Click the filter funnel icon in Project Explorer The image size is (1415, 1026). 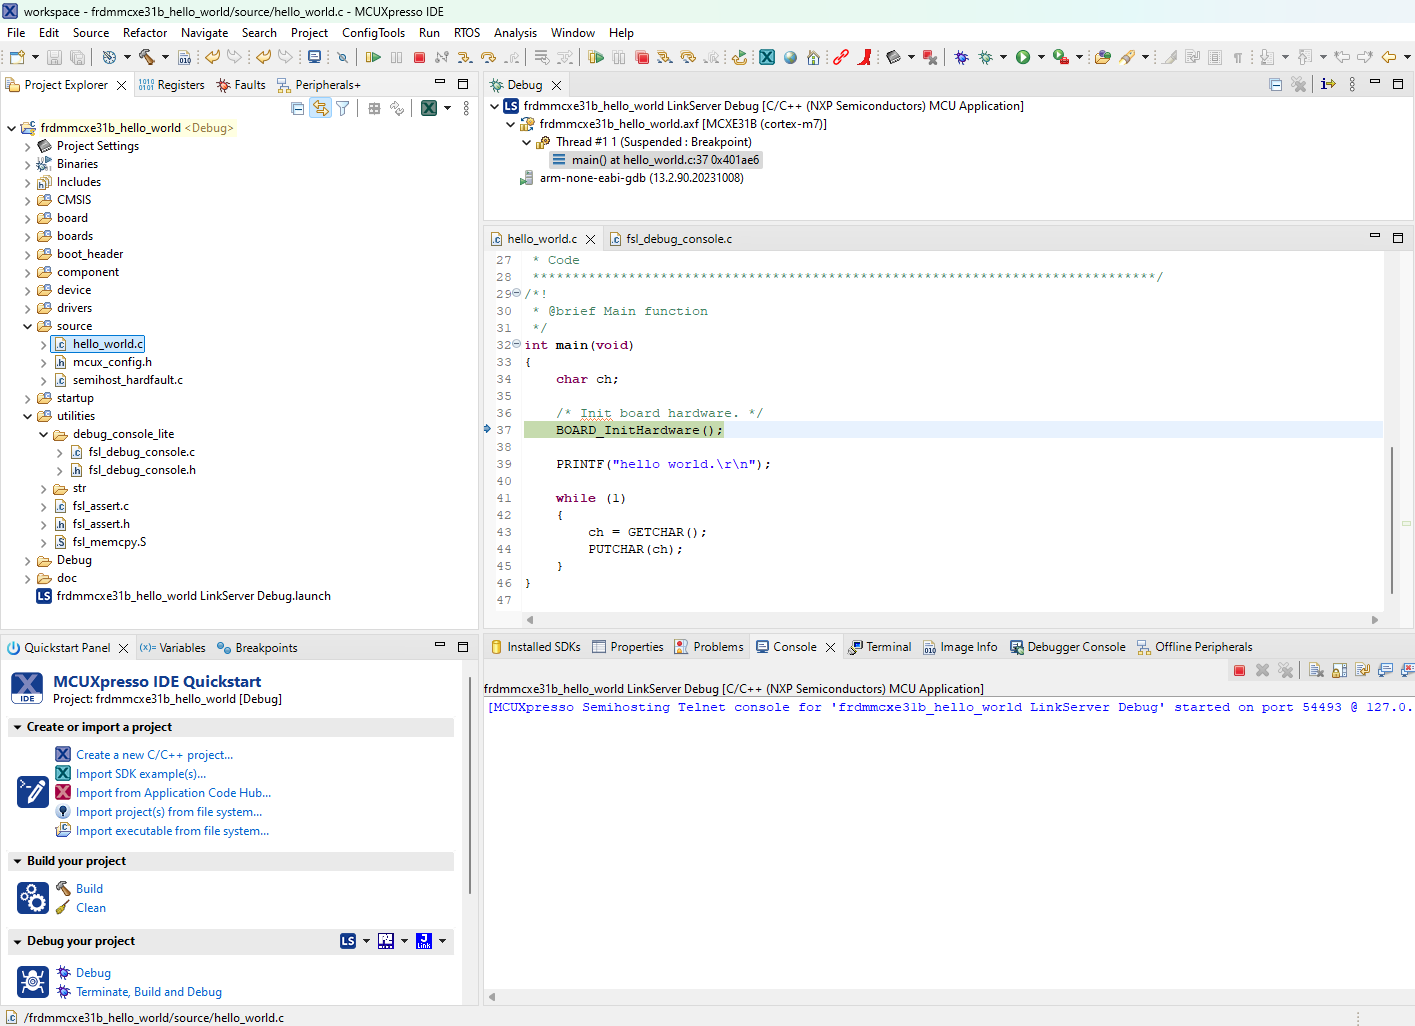coord(343,108)
